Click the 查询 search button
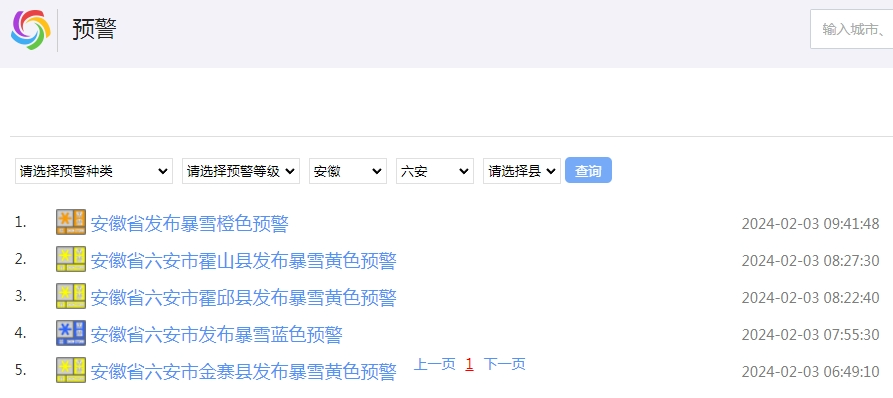 click(x=588, y=170)
